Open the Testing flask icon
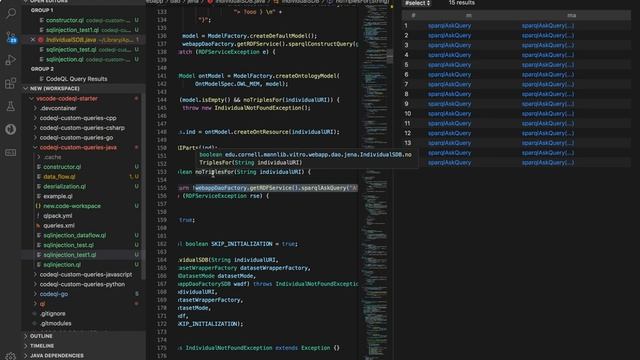This screenshot has height=360, width=640. pos(11,107)
